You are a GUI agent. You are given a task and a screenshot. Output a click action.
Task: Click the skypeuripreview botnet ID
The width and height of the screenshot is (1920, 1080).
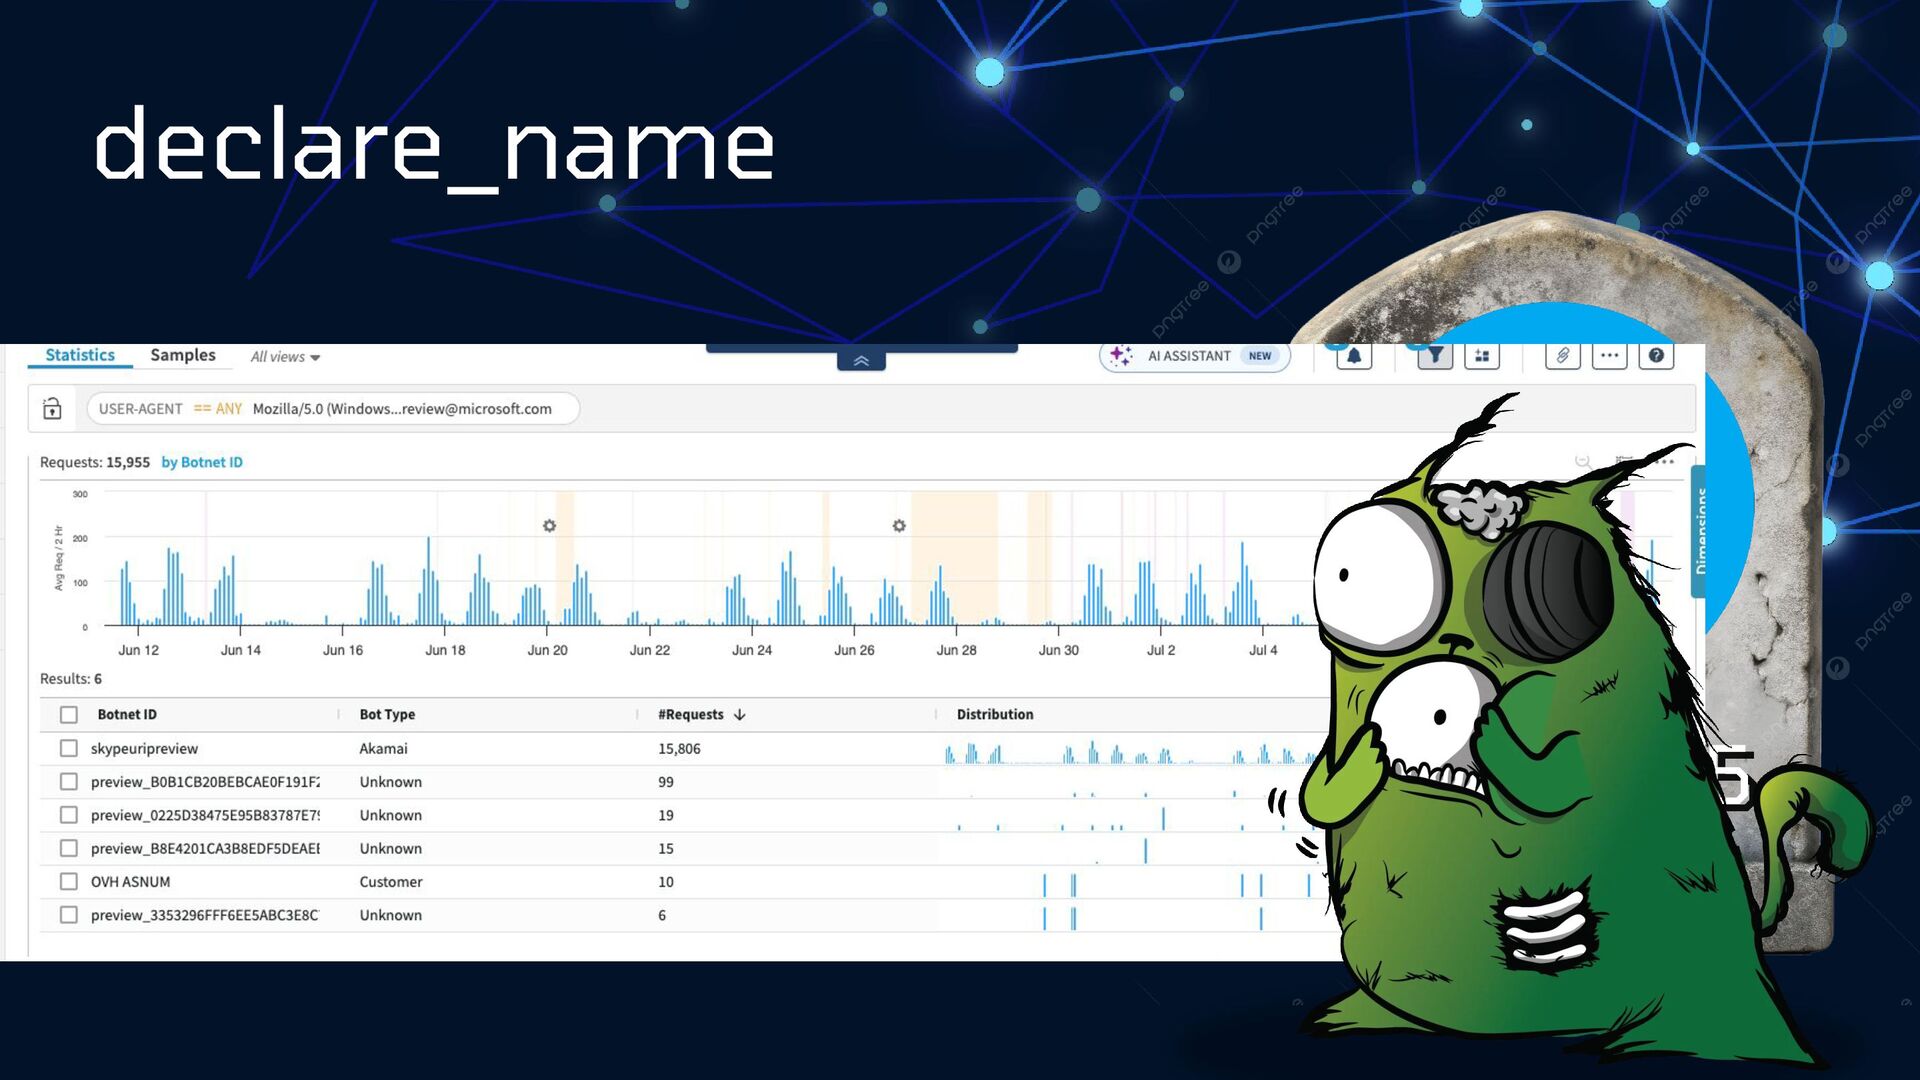point(144,749)
